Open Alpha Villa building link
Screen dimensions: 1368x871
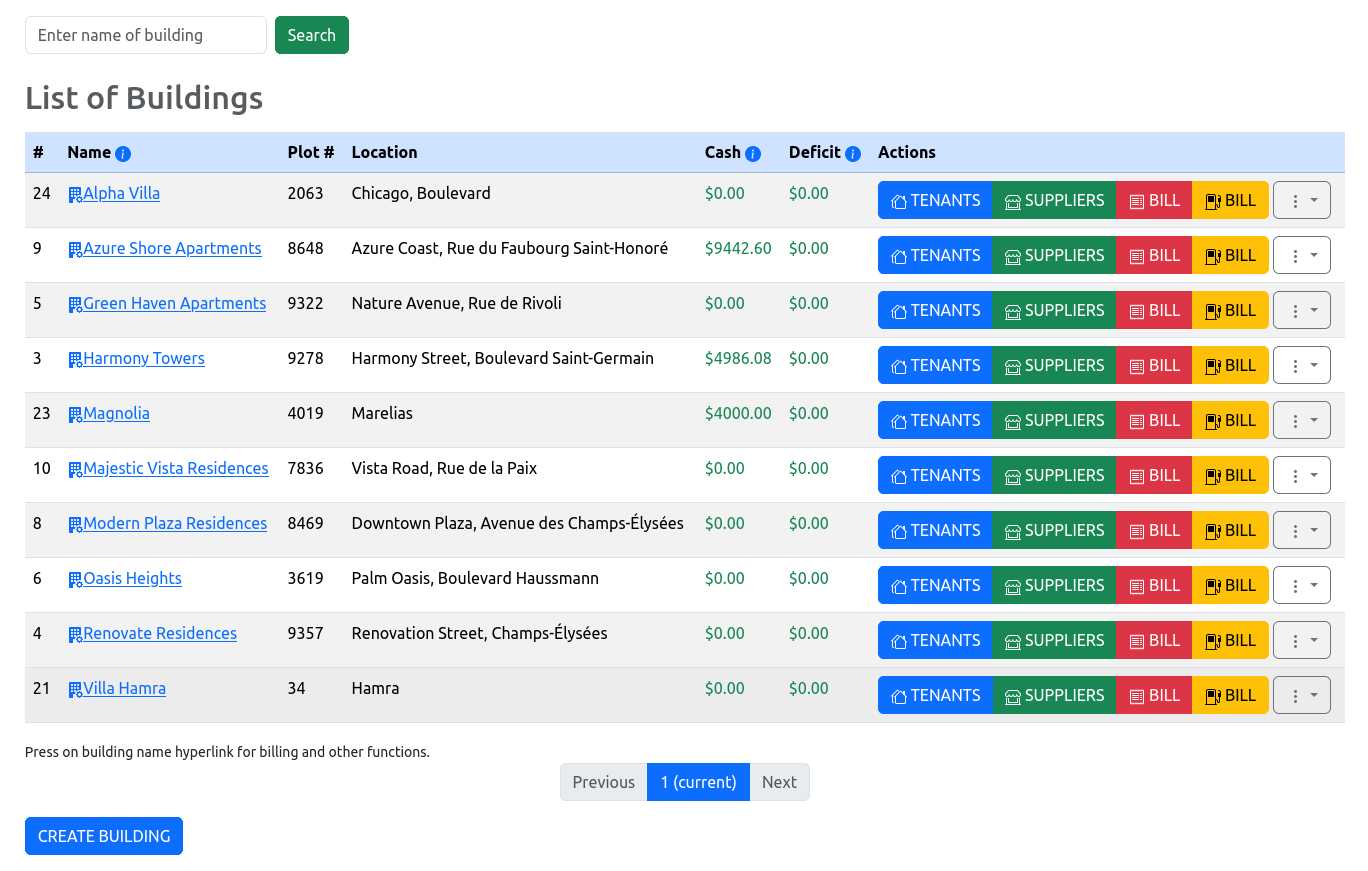coord(121,193)
